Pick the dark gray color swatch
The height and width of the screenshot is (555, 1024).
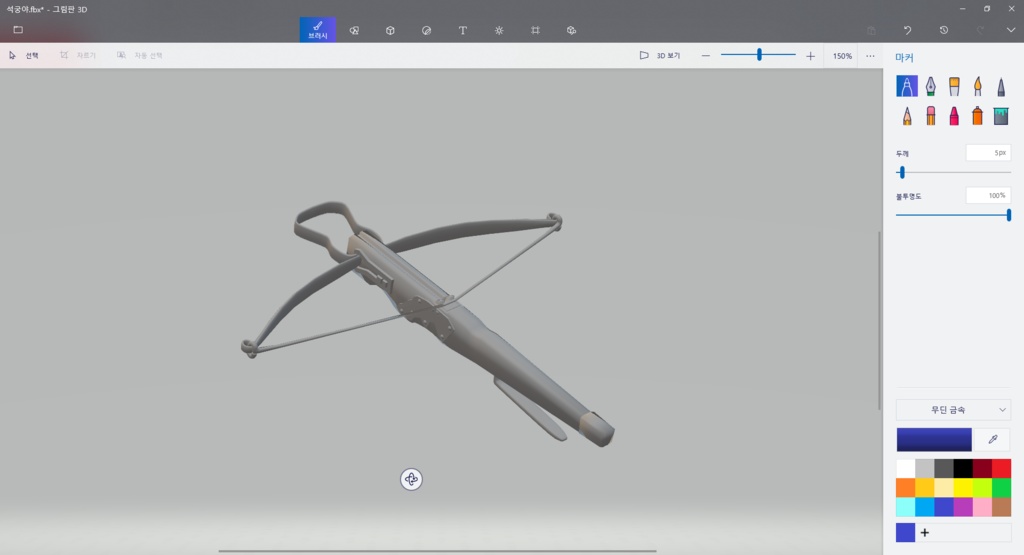coord(944,468)
